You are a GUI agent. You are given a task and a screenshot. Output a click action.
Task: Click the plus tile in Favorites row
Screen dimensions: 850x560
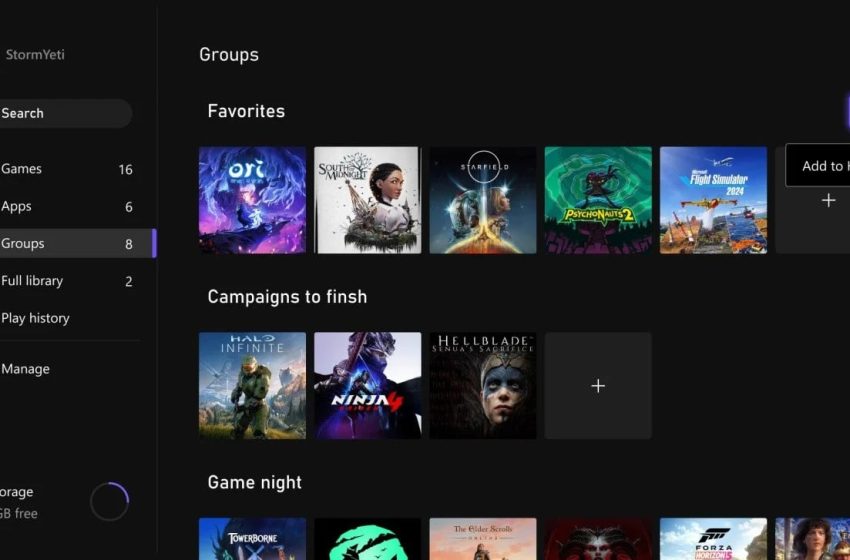828,201
